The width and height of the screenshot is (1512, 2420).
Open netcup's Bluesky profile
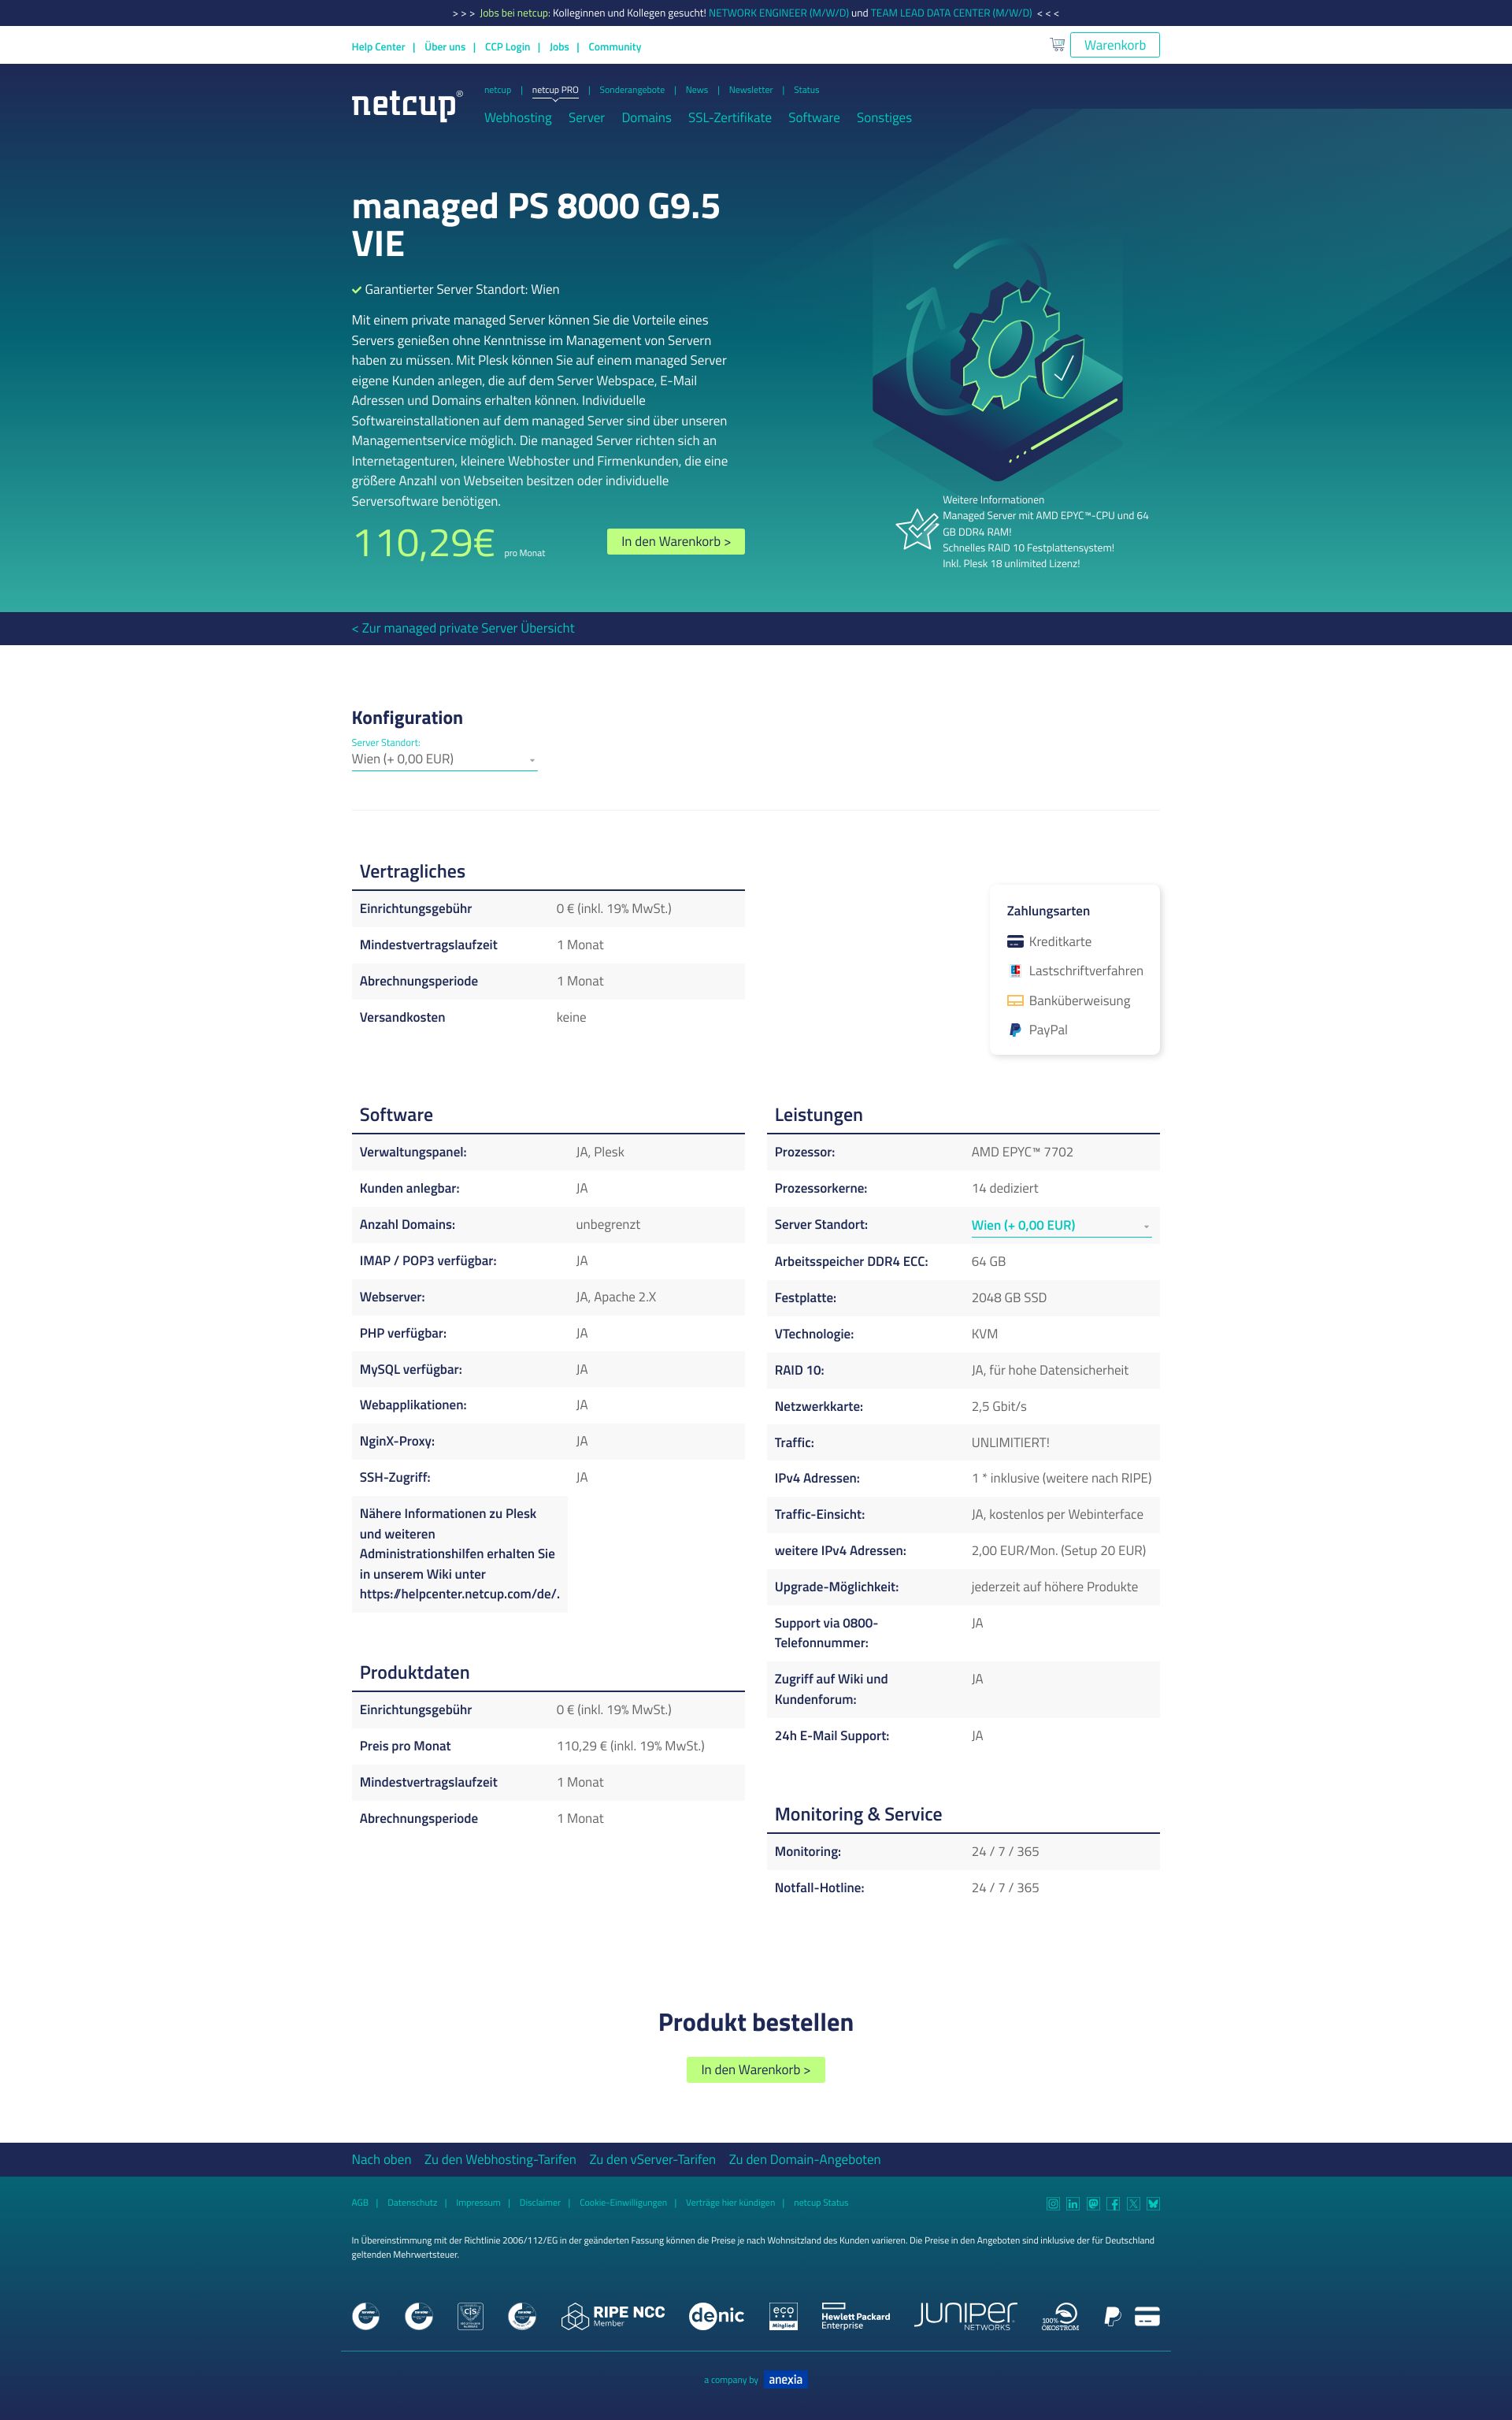pyautogui.click(x=1153, y=2204)
